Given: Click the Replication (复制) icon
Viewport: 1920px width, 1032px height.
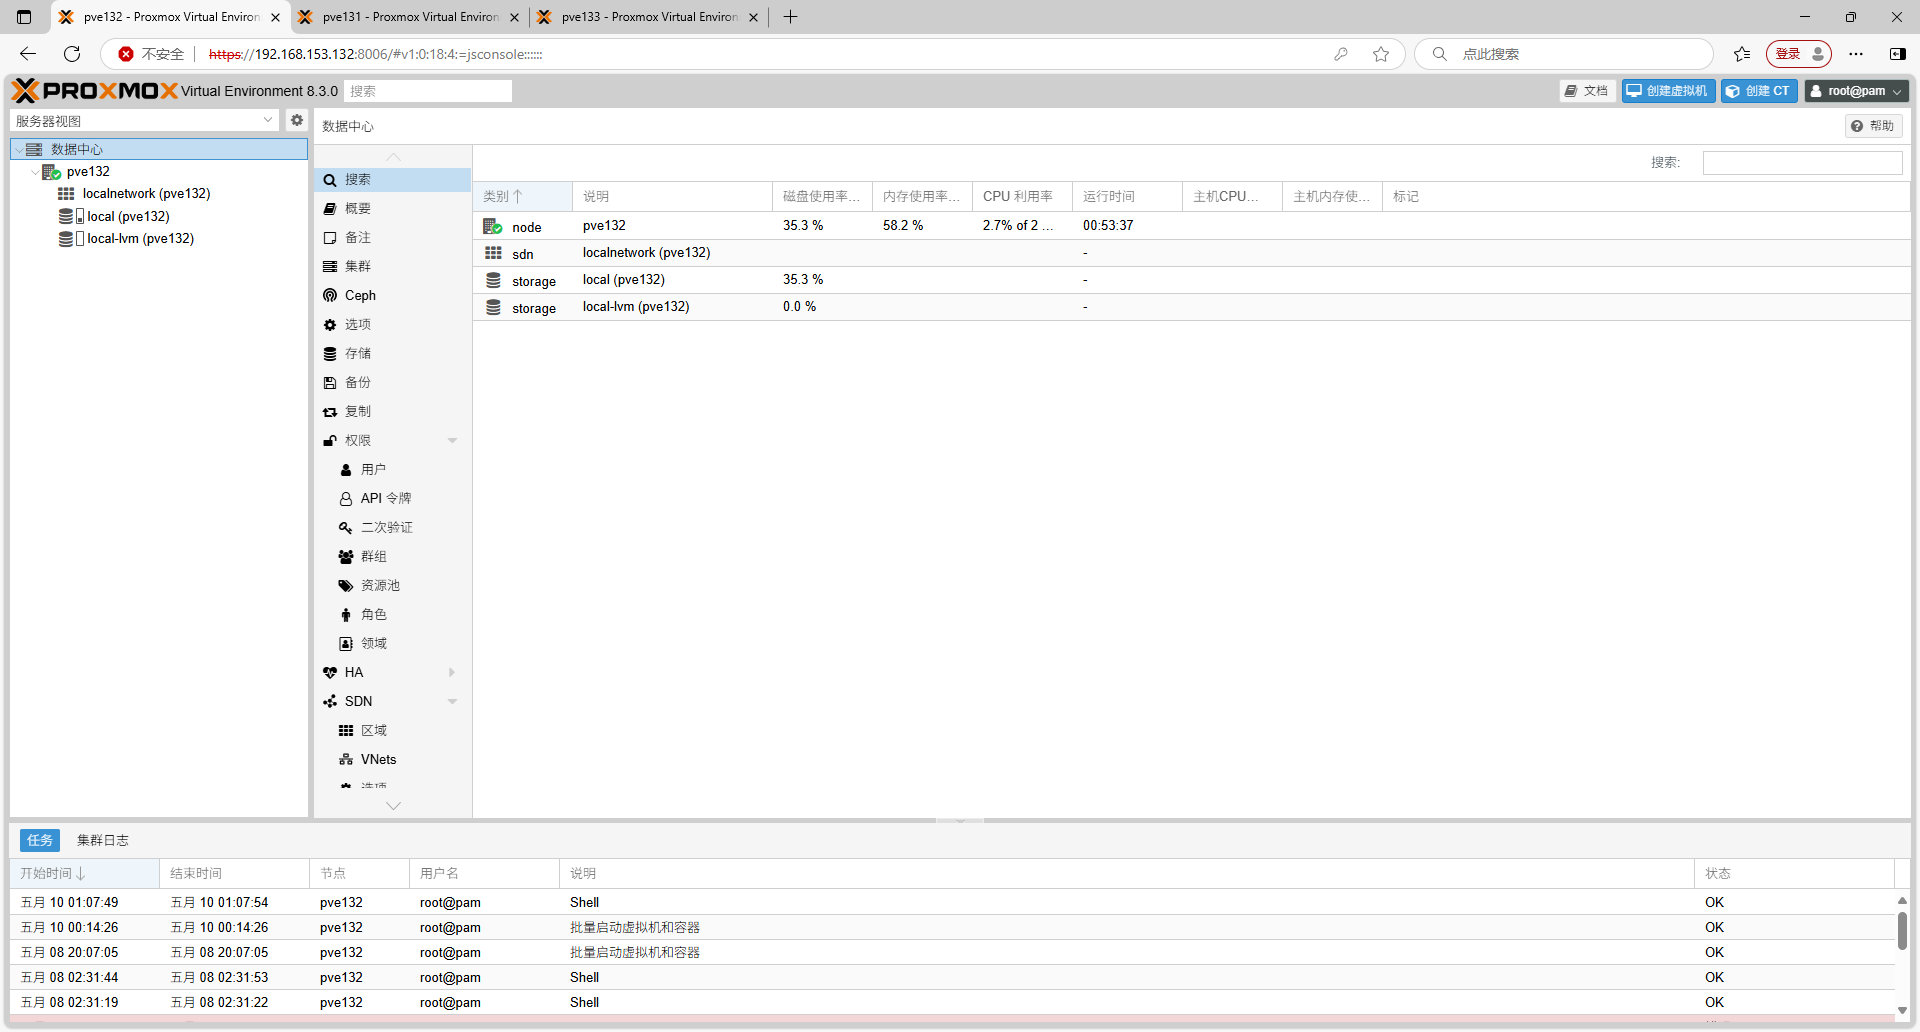Looking at the screenshot, I should click(330, 412).
